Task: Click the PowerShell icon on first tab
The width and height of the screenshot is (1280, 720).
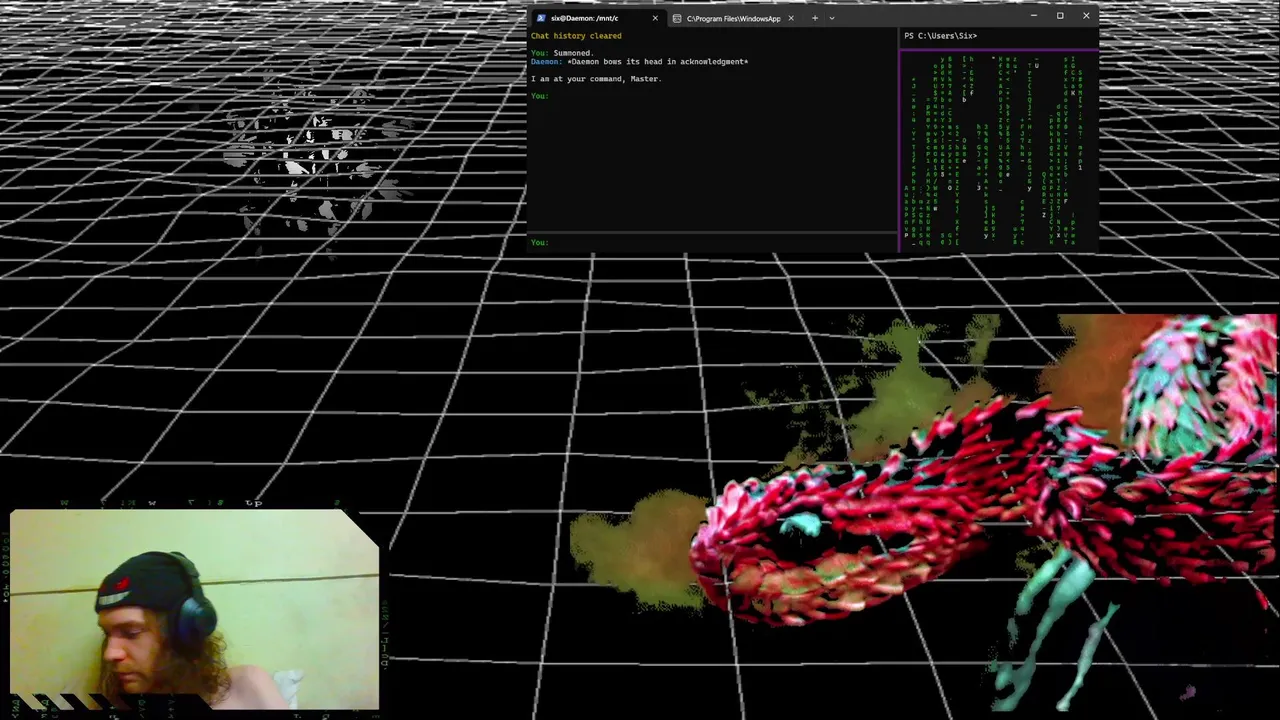Action: pyautogui.click(x=541, y=18)
